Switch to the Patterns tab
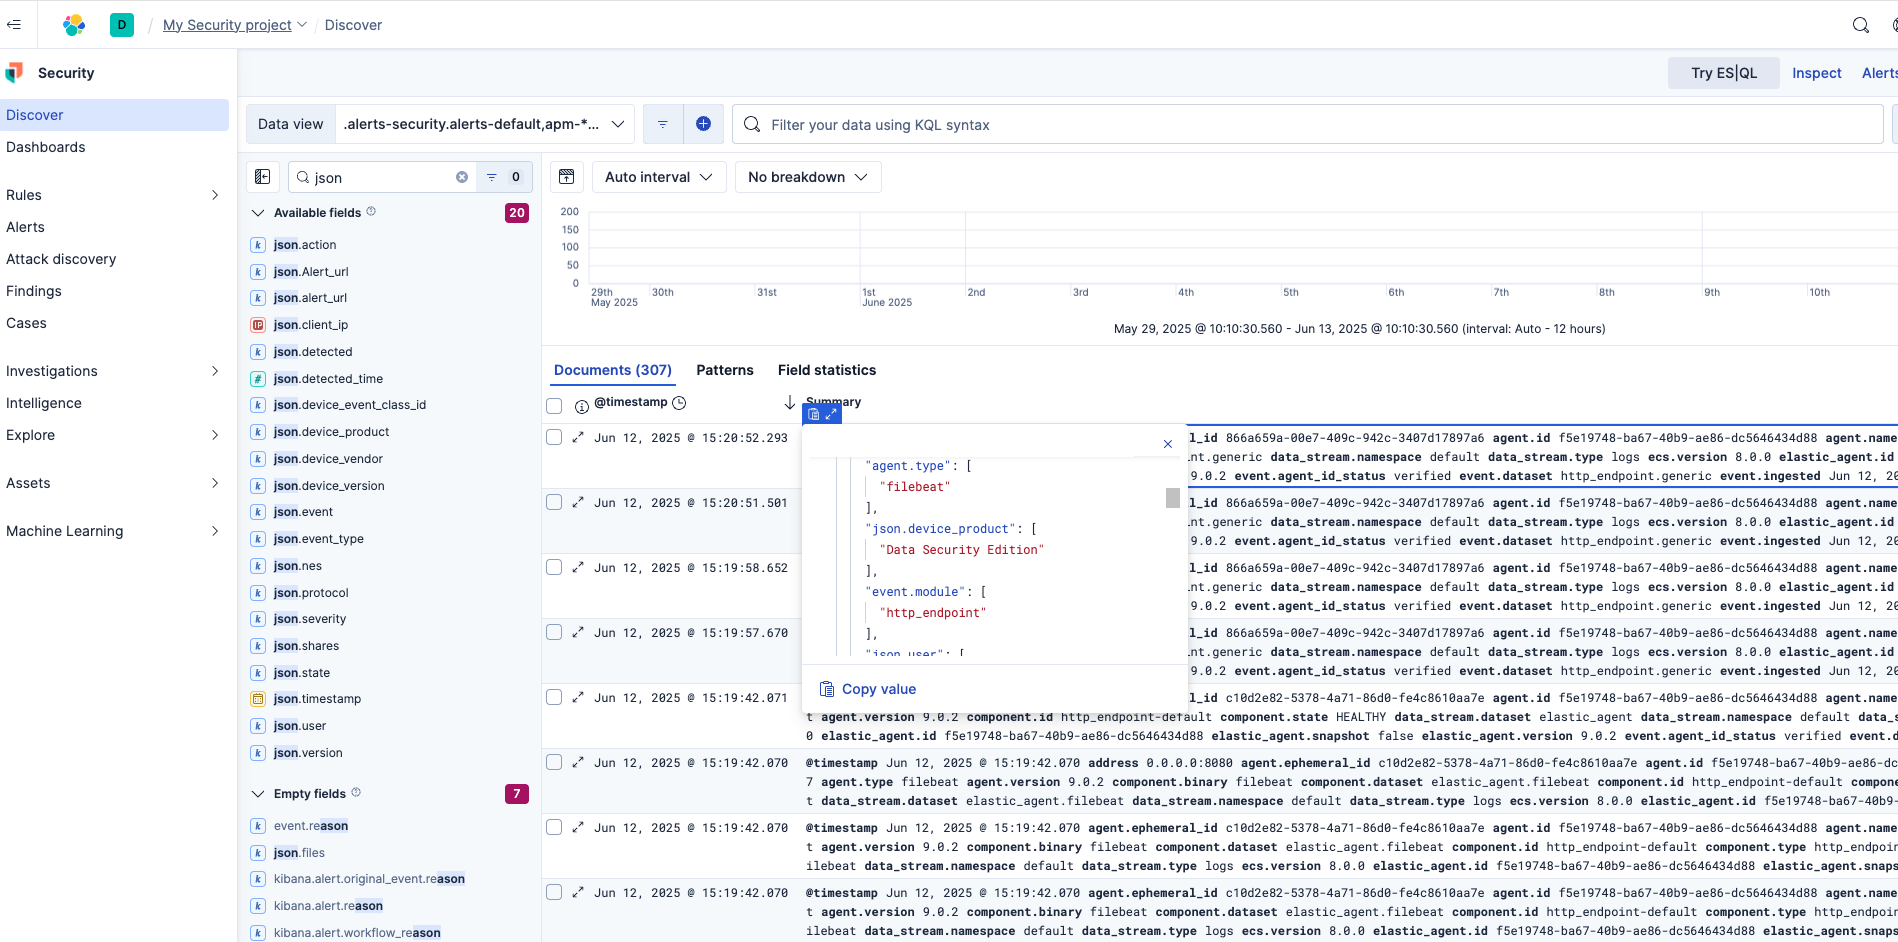 point(725,370)
